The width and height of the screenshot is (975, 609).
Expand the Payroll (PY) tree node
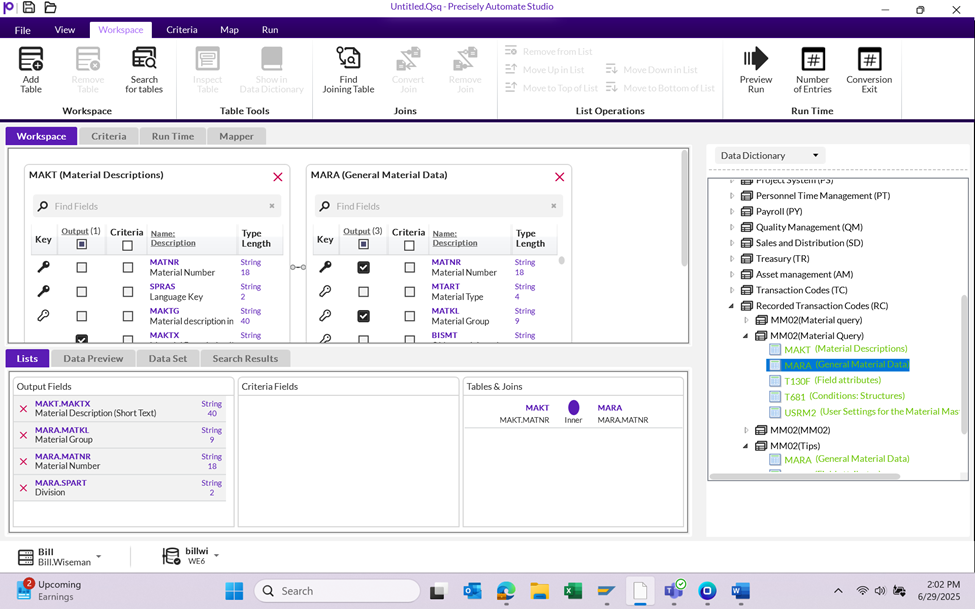(x=732, y=212)
